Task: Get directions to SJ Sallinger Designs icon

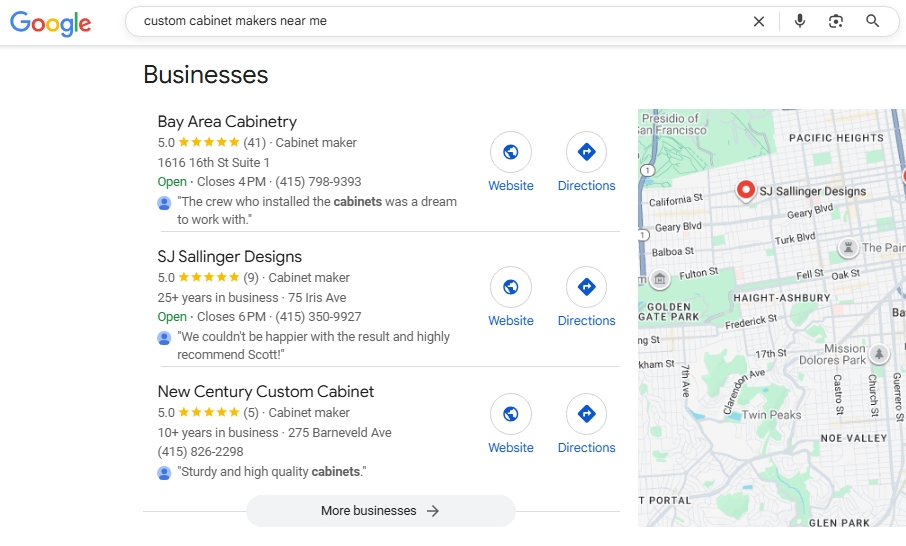Action: [x=586, y=287]
